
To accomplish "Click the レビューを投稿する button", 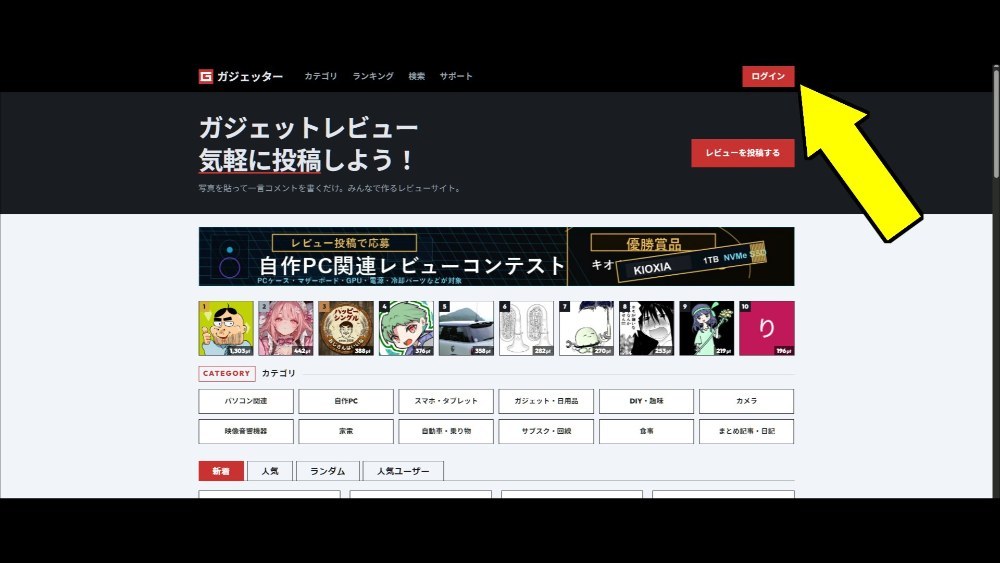I will click(x=742, y=153).
